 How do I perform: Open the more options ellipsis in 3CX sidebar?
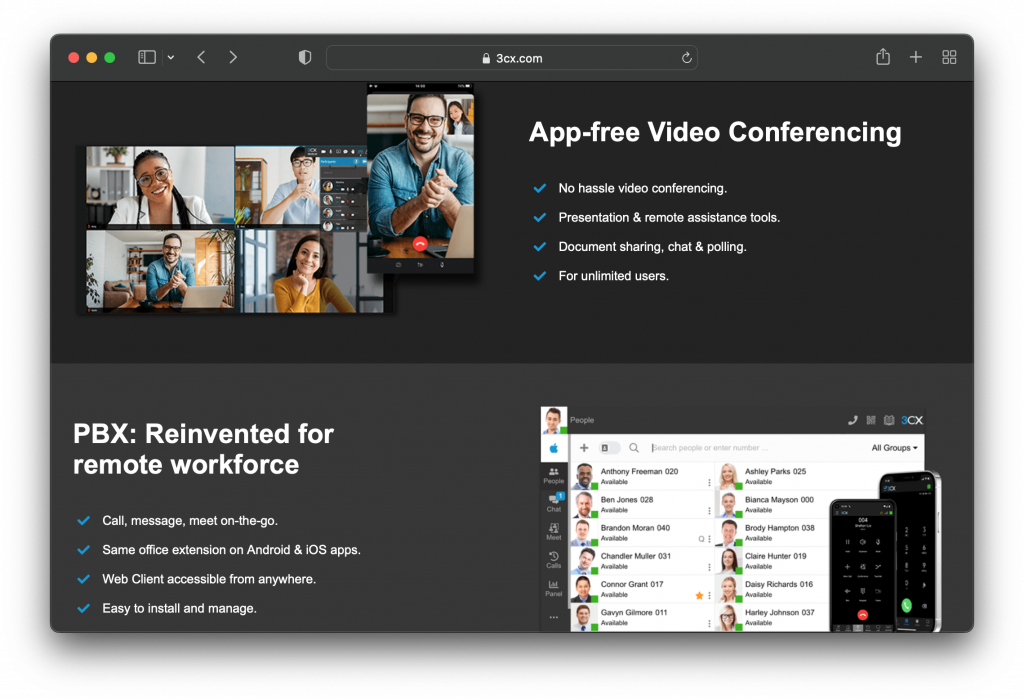click(x=553, y=617)
